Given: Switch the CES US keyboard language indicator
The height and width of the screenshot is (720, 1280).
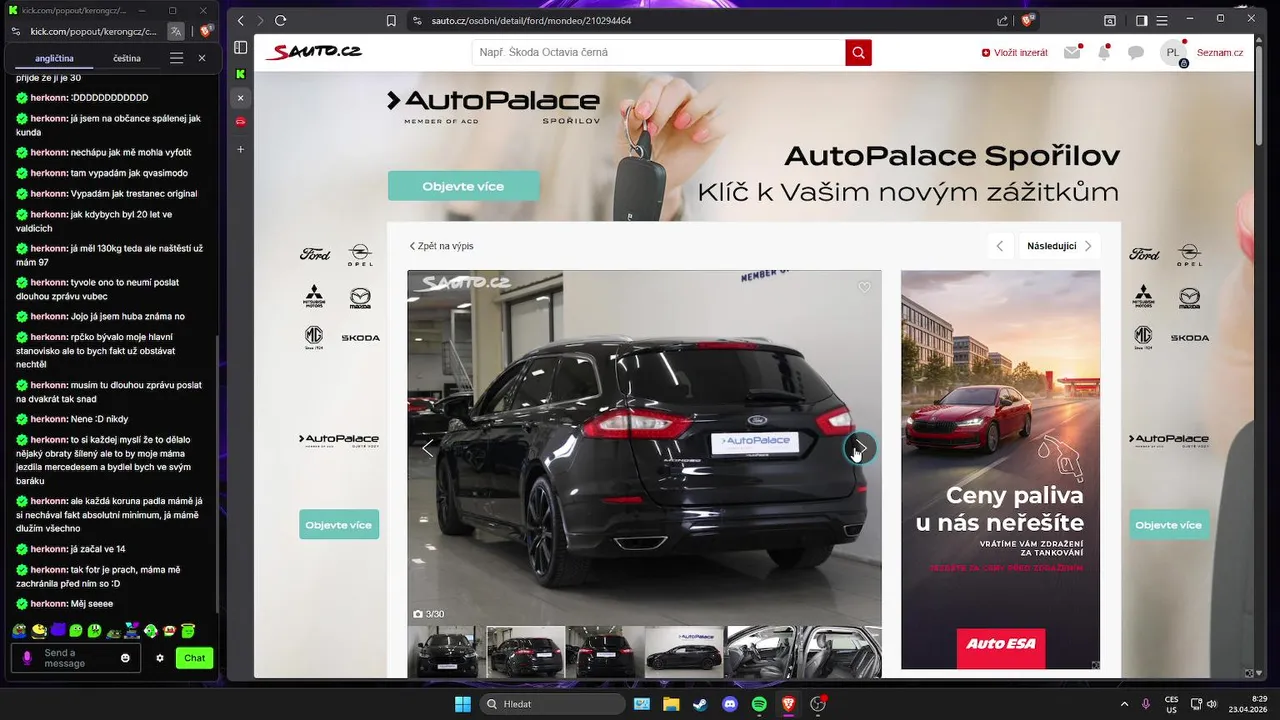Looking at the screenshot, I should pos(1171,704).
